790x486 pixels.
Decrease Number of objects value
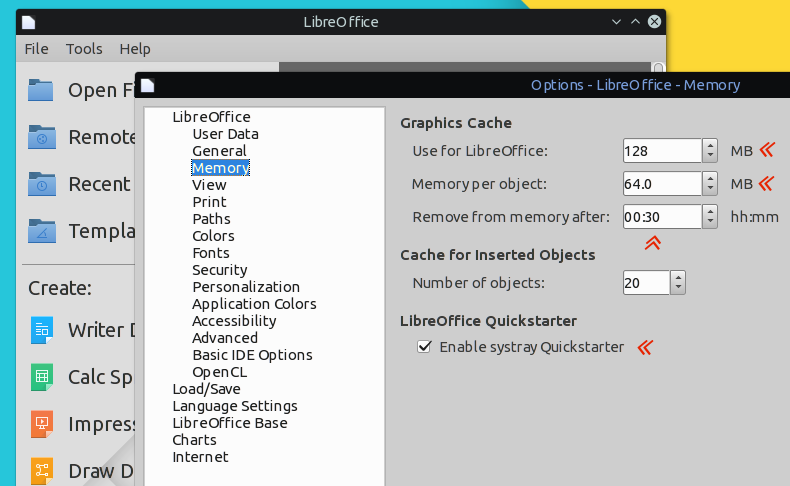pyautogui.click(x=678, y=289)
